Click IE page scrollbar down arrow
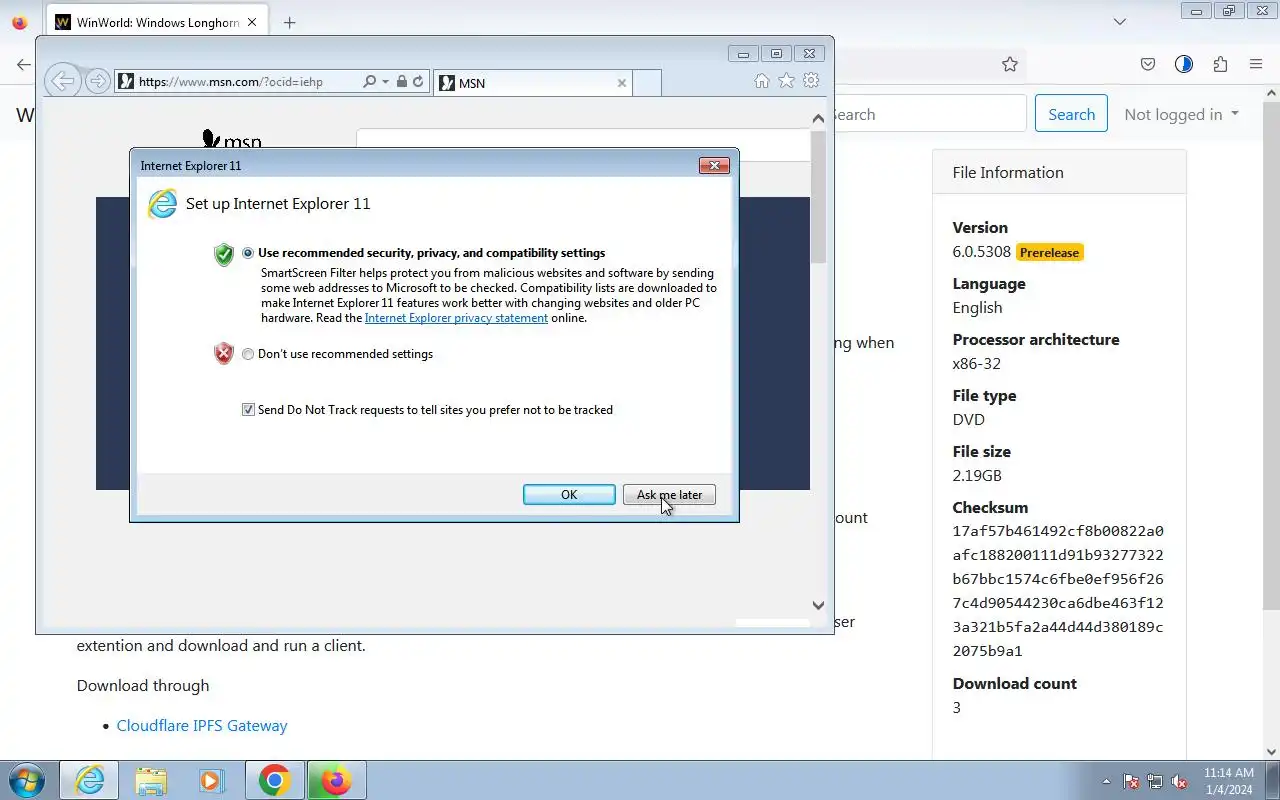The height and width of the screenshot is (800, 1280). pyautogui.click(x=818, y=605)
